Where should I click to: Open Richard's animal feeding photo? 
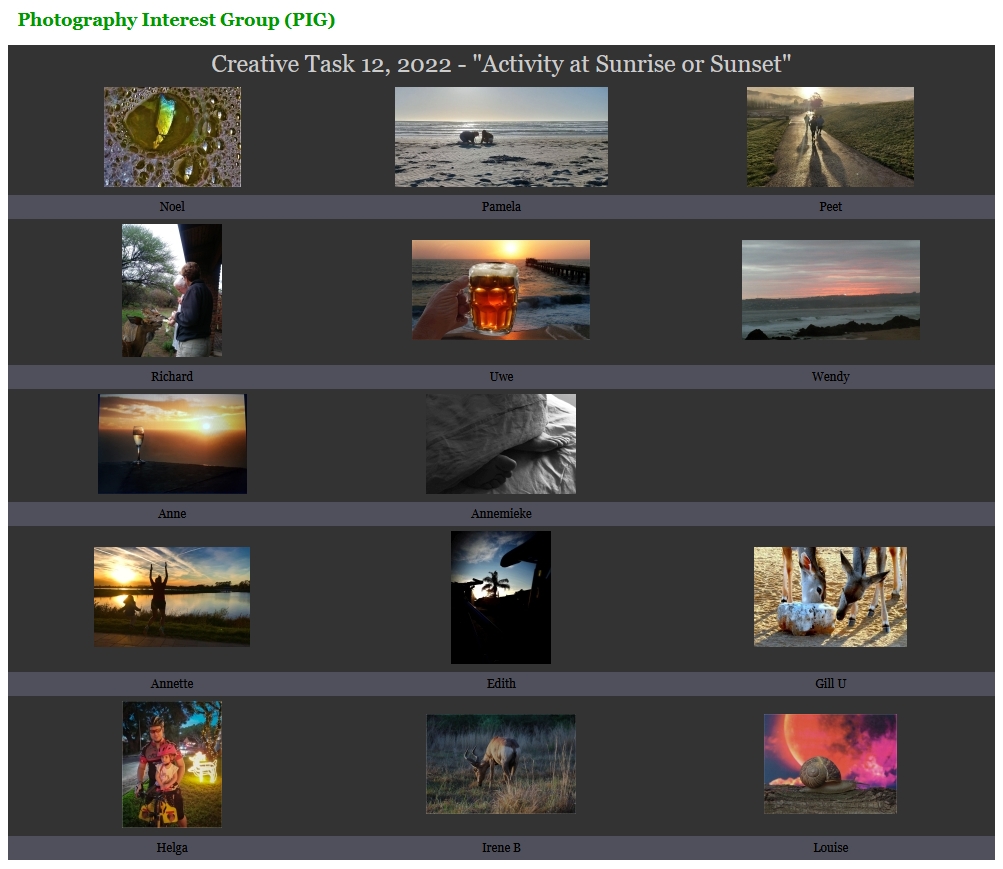172,290
